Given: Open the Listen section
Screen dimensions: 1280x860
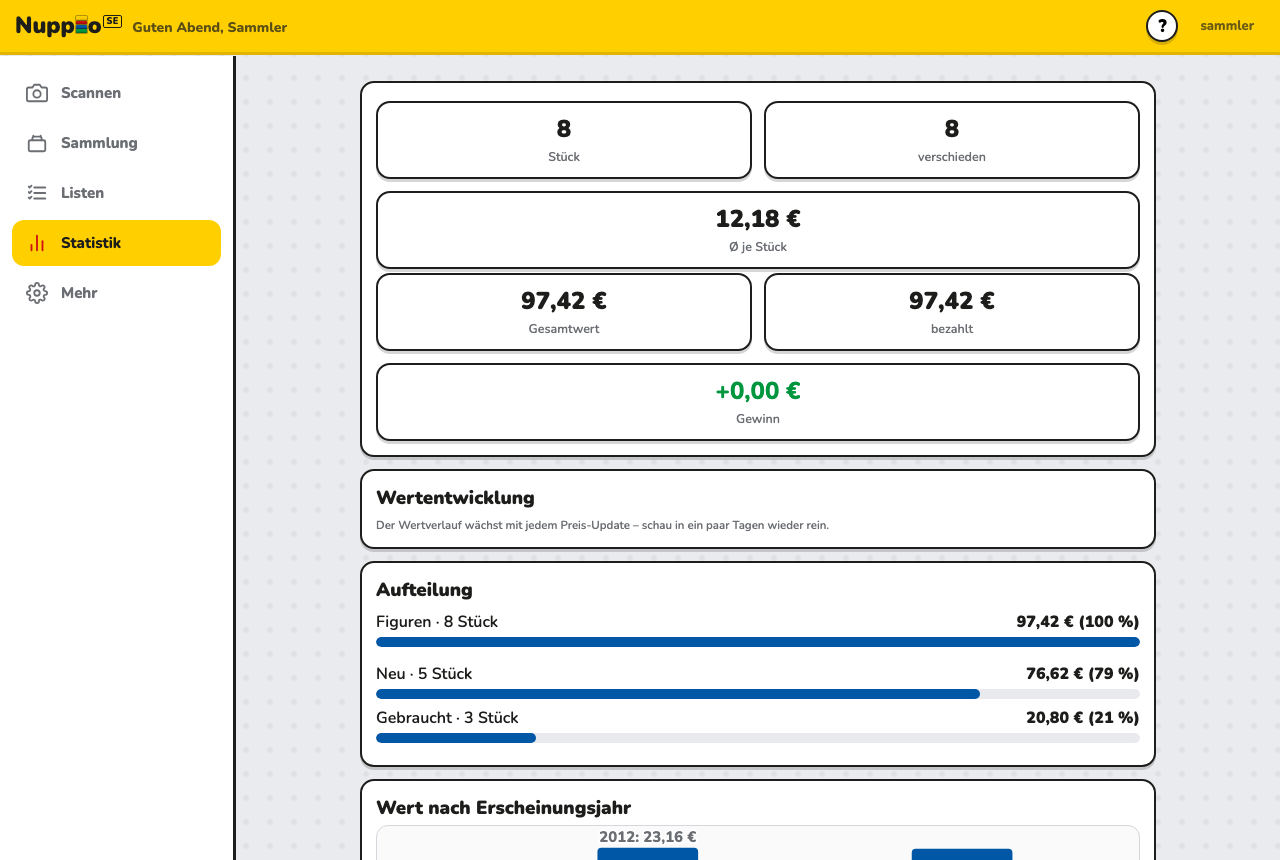Looking at the screenshot, I should point(116,193).
